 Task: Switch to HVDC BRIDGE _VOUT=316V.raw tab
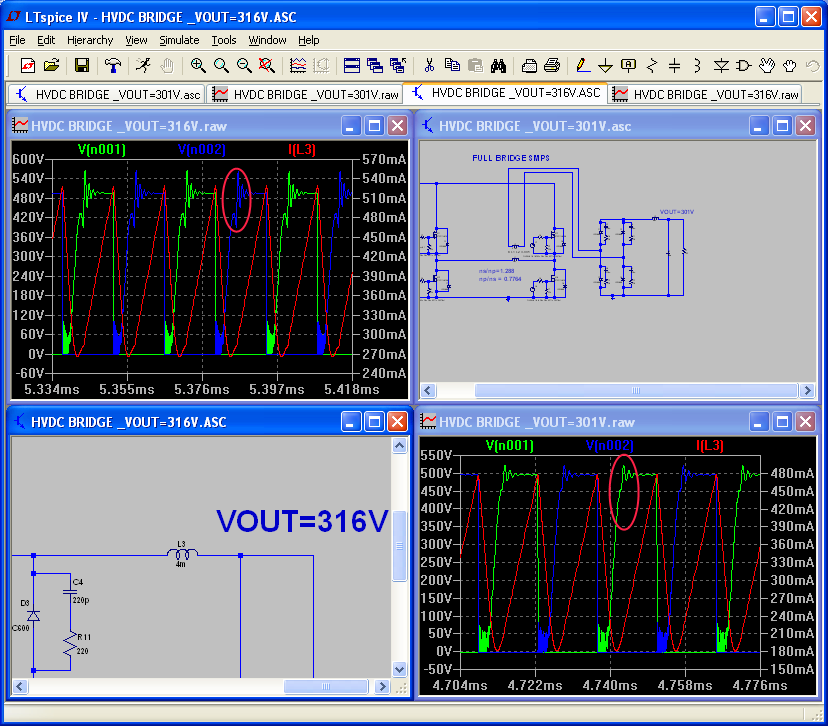point(705,95)
